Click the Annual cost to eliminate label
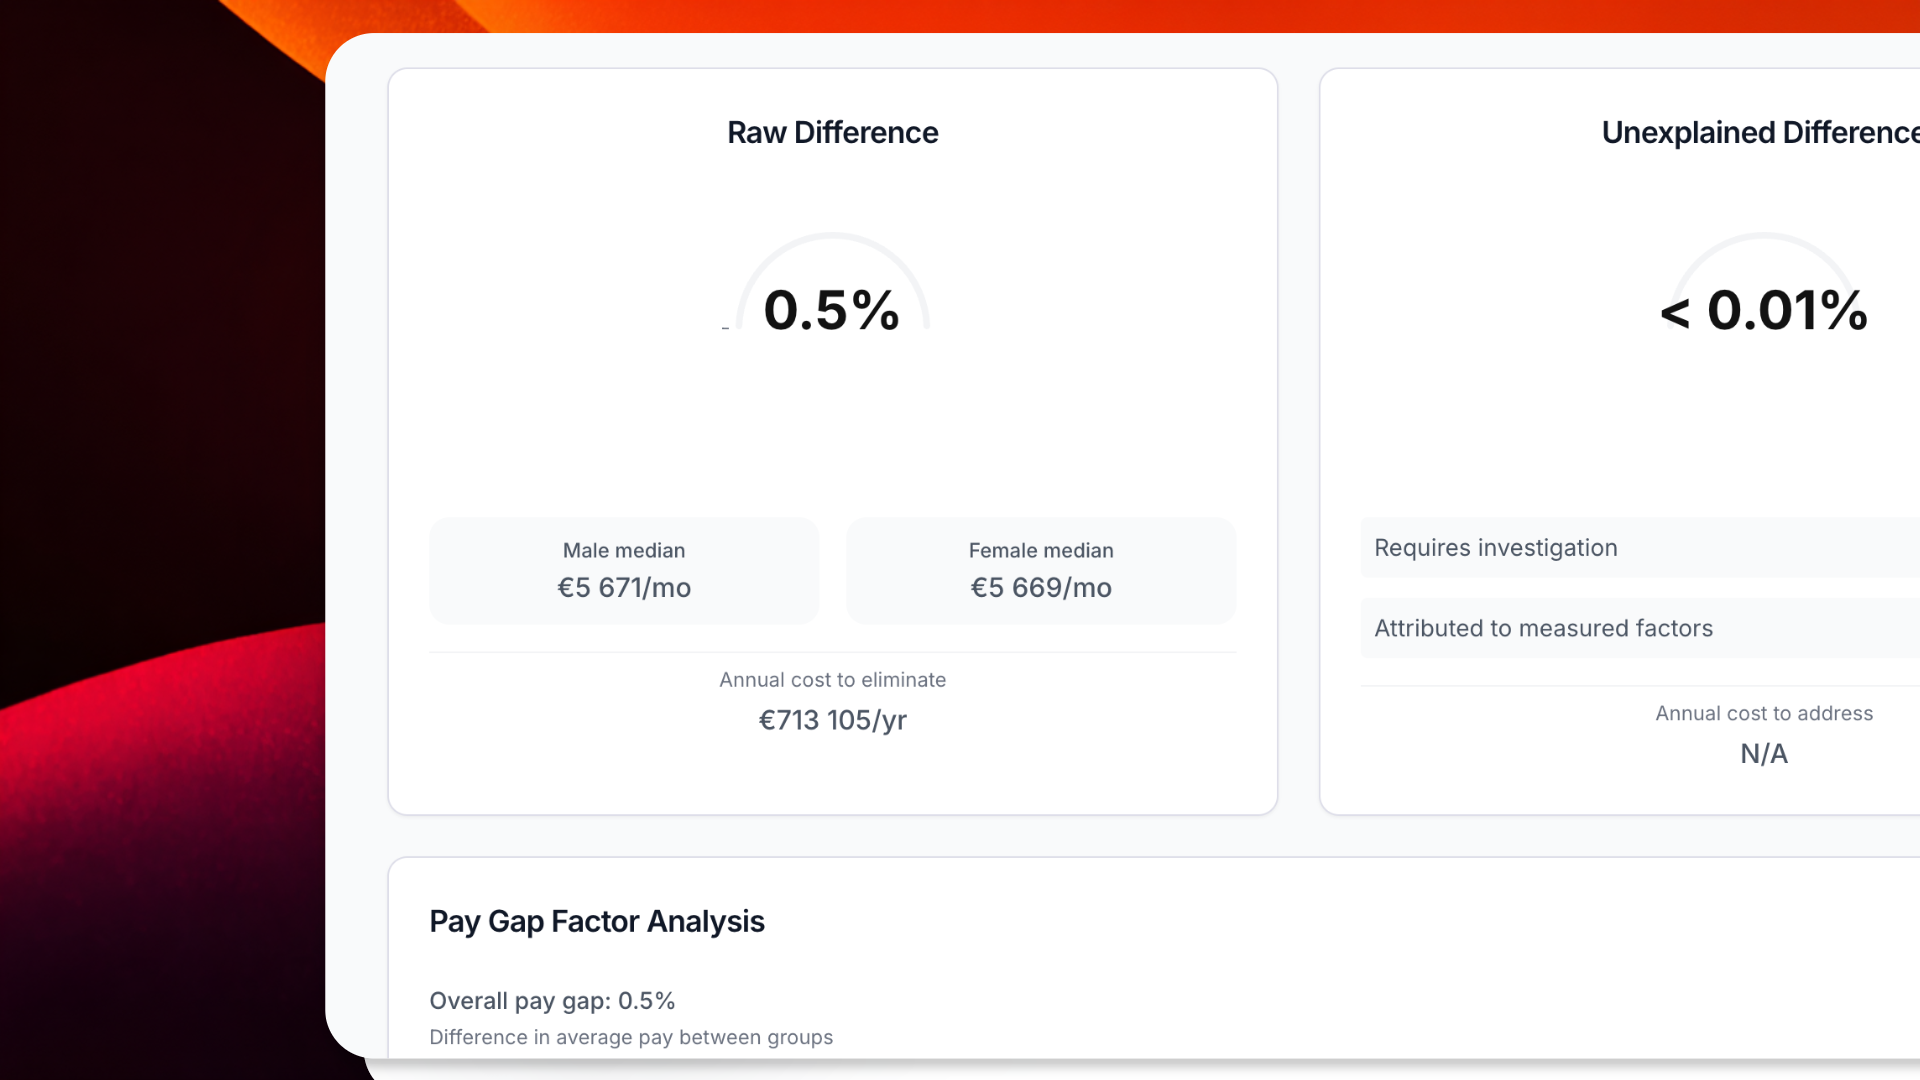The height and width of the screenshot is (1080, 1920). click(832, 680)
